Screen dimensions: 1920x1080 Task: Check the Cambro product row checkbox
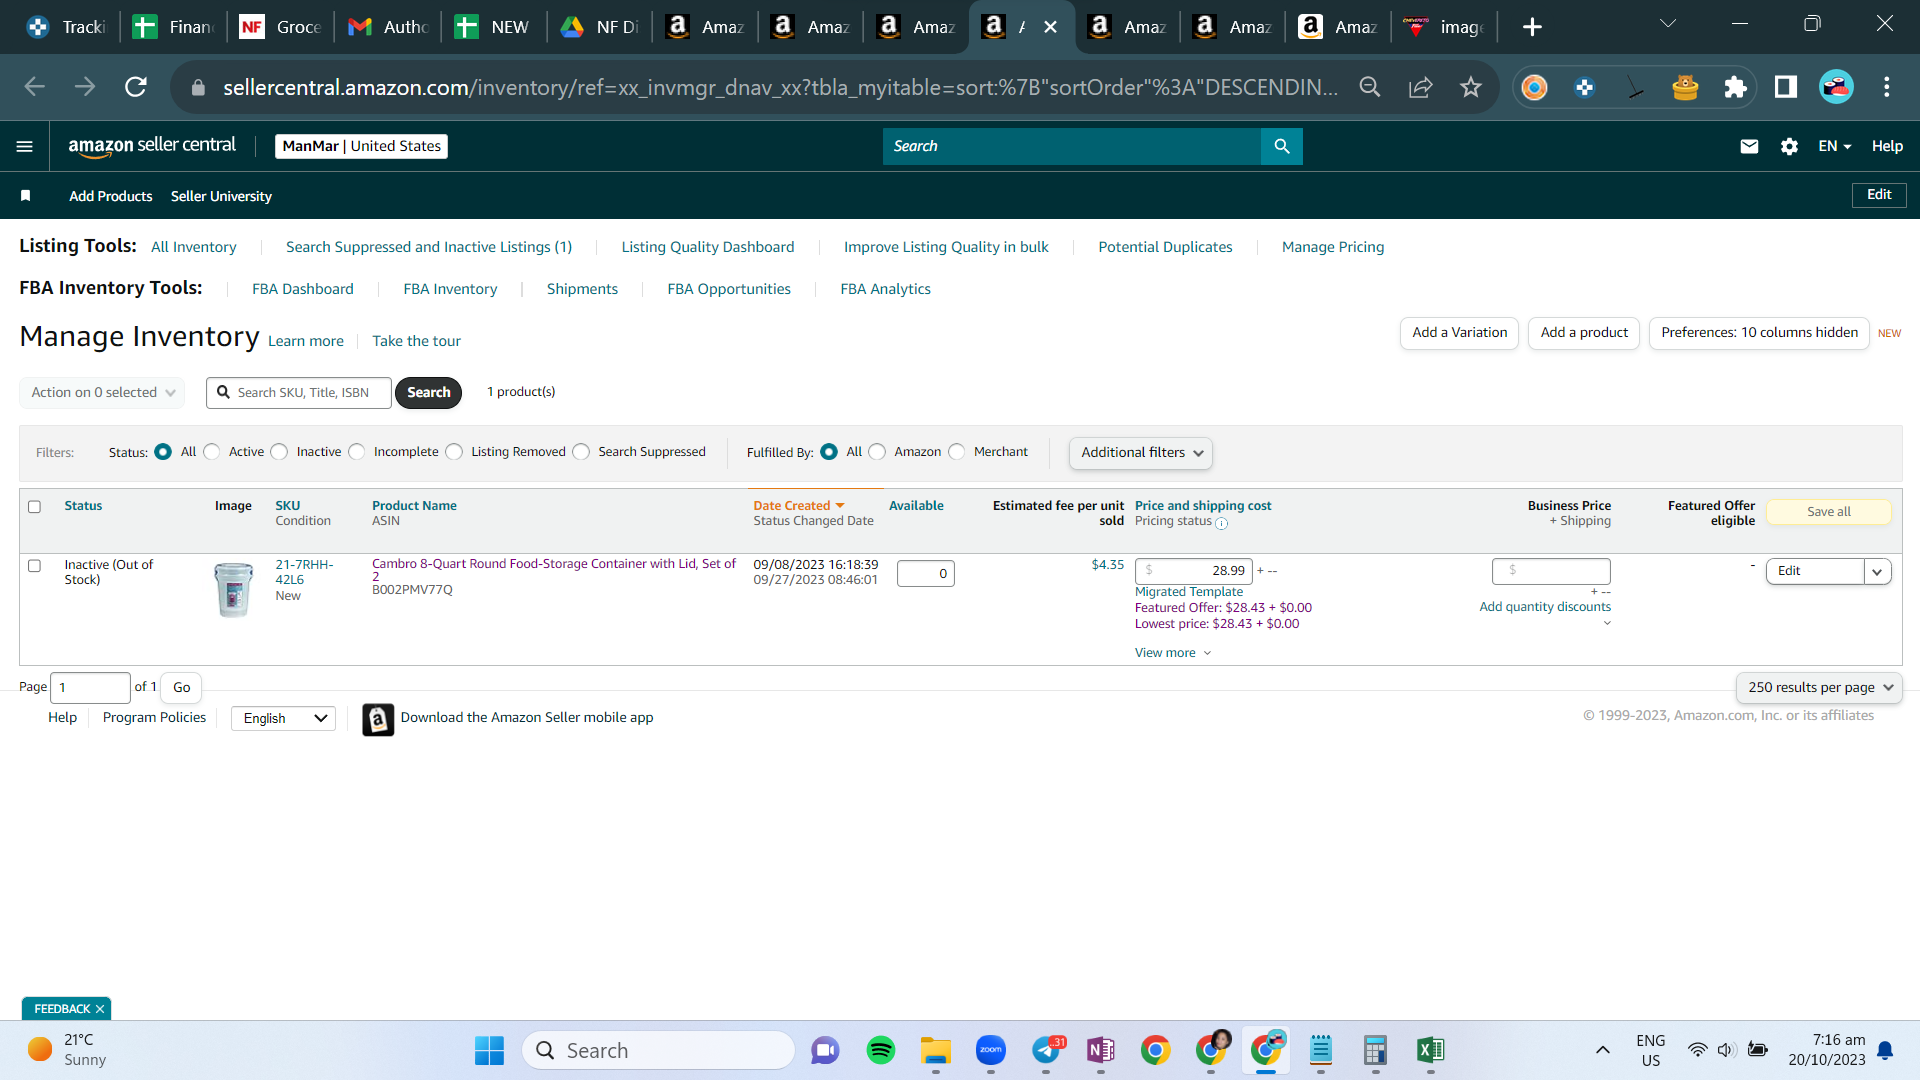point(34,566)
